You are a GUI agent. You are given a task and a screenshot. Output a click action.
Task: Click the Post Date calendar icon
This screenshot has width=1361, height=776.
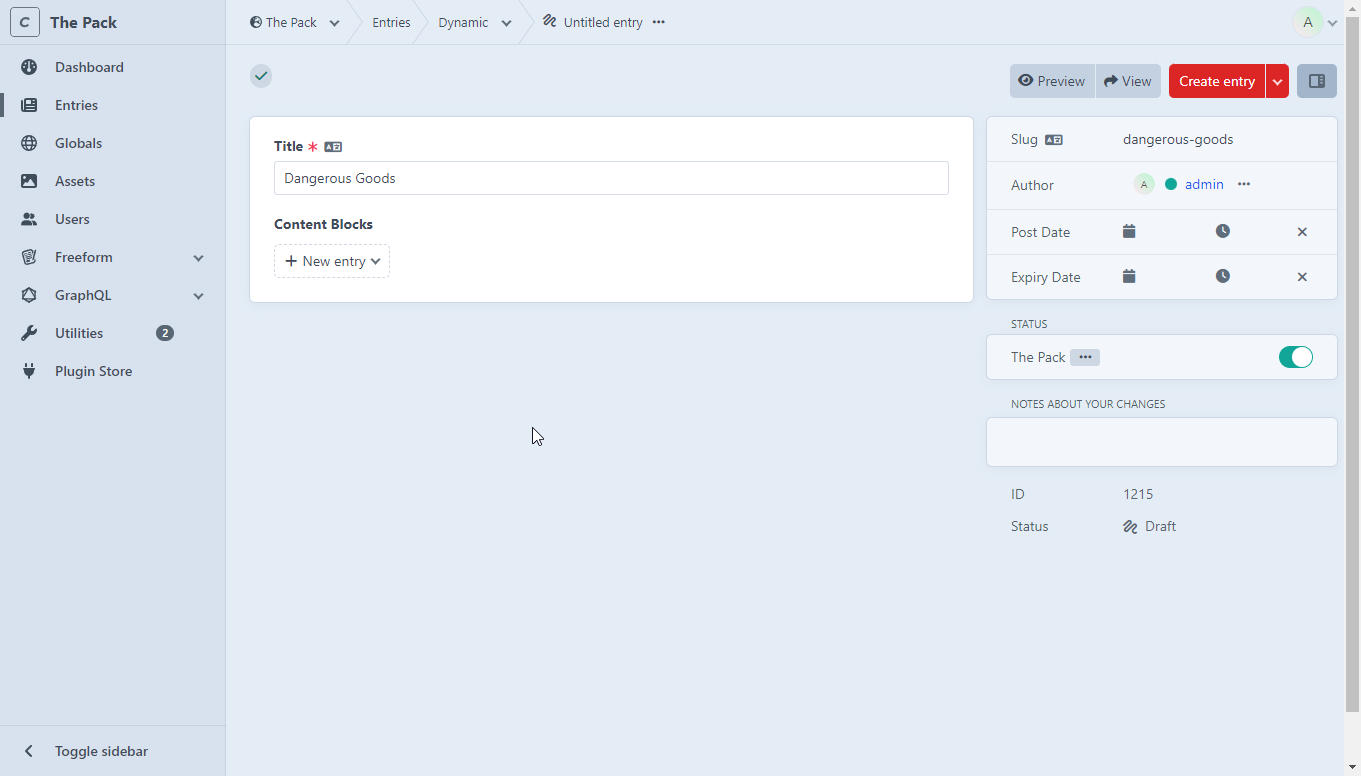[1129, 231]
